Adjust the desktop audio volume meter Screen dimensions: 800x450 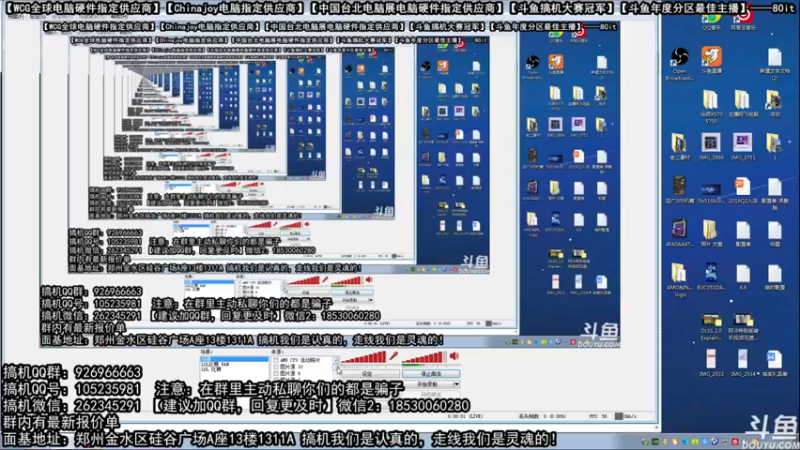tap(424, 357)
